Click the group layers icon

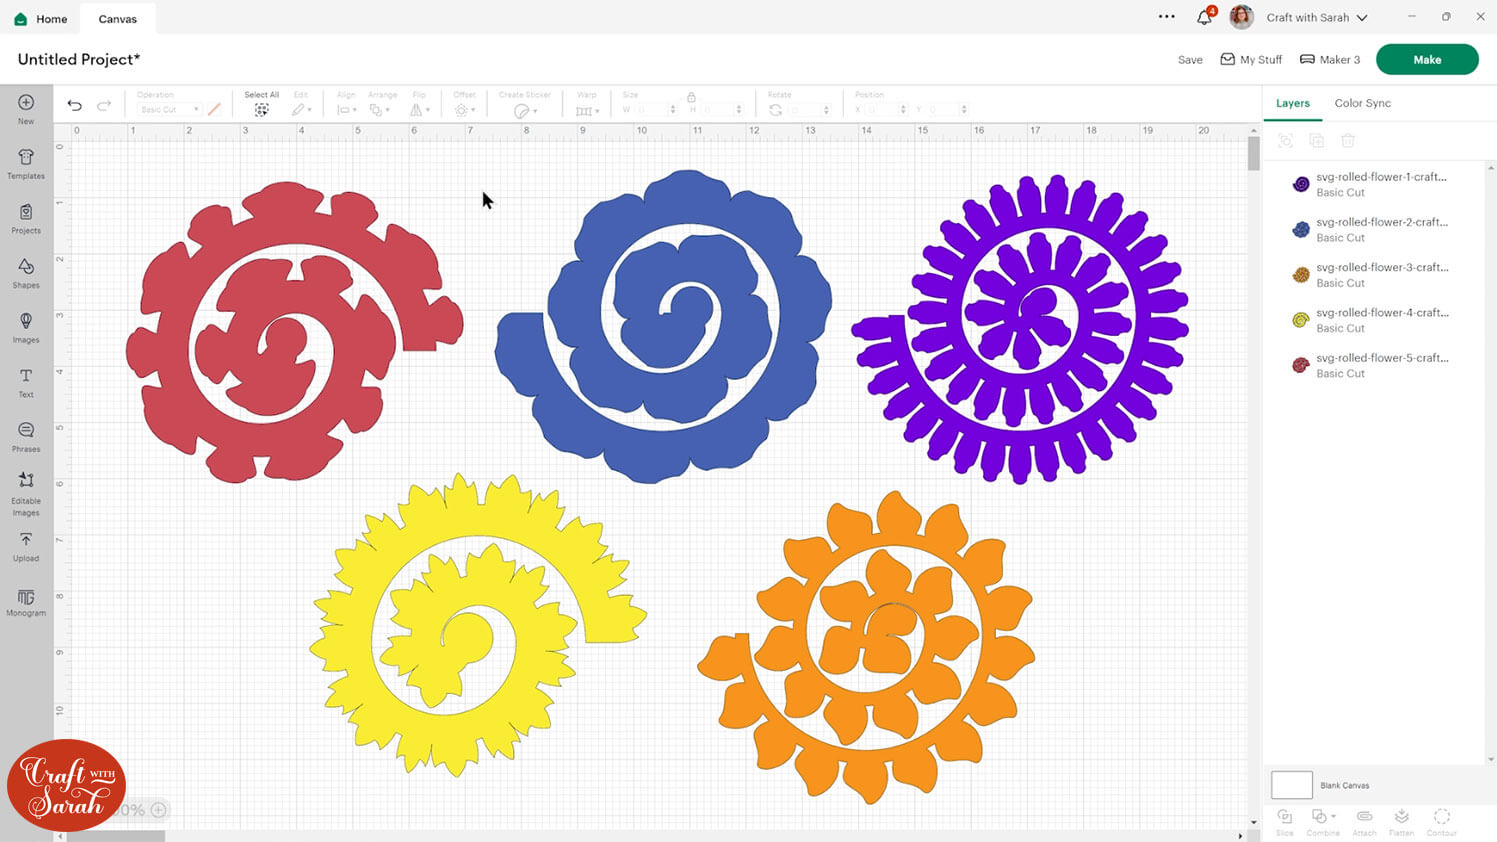tap(1286, 141)
